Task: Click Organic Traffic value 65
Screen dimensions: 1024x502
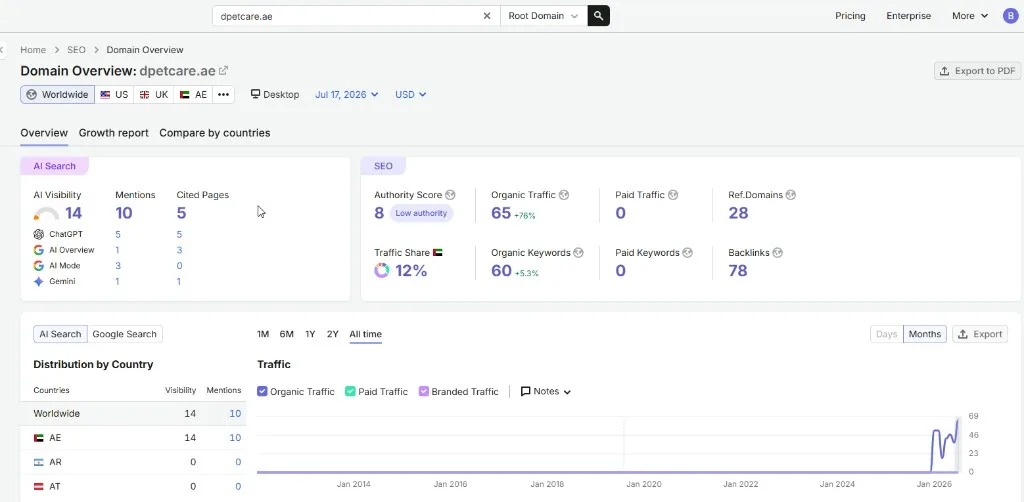Action: pyautogui.click(x=501, y=213)
